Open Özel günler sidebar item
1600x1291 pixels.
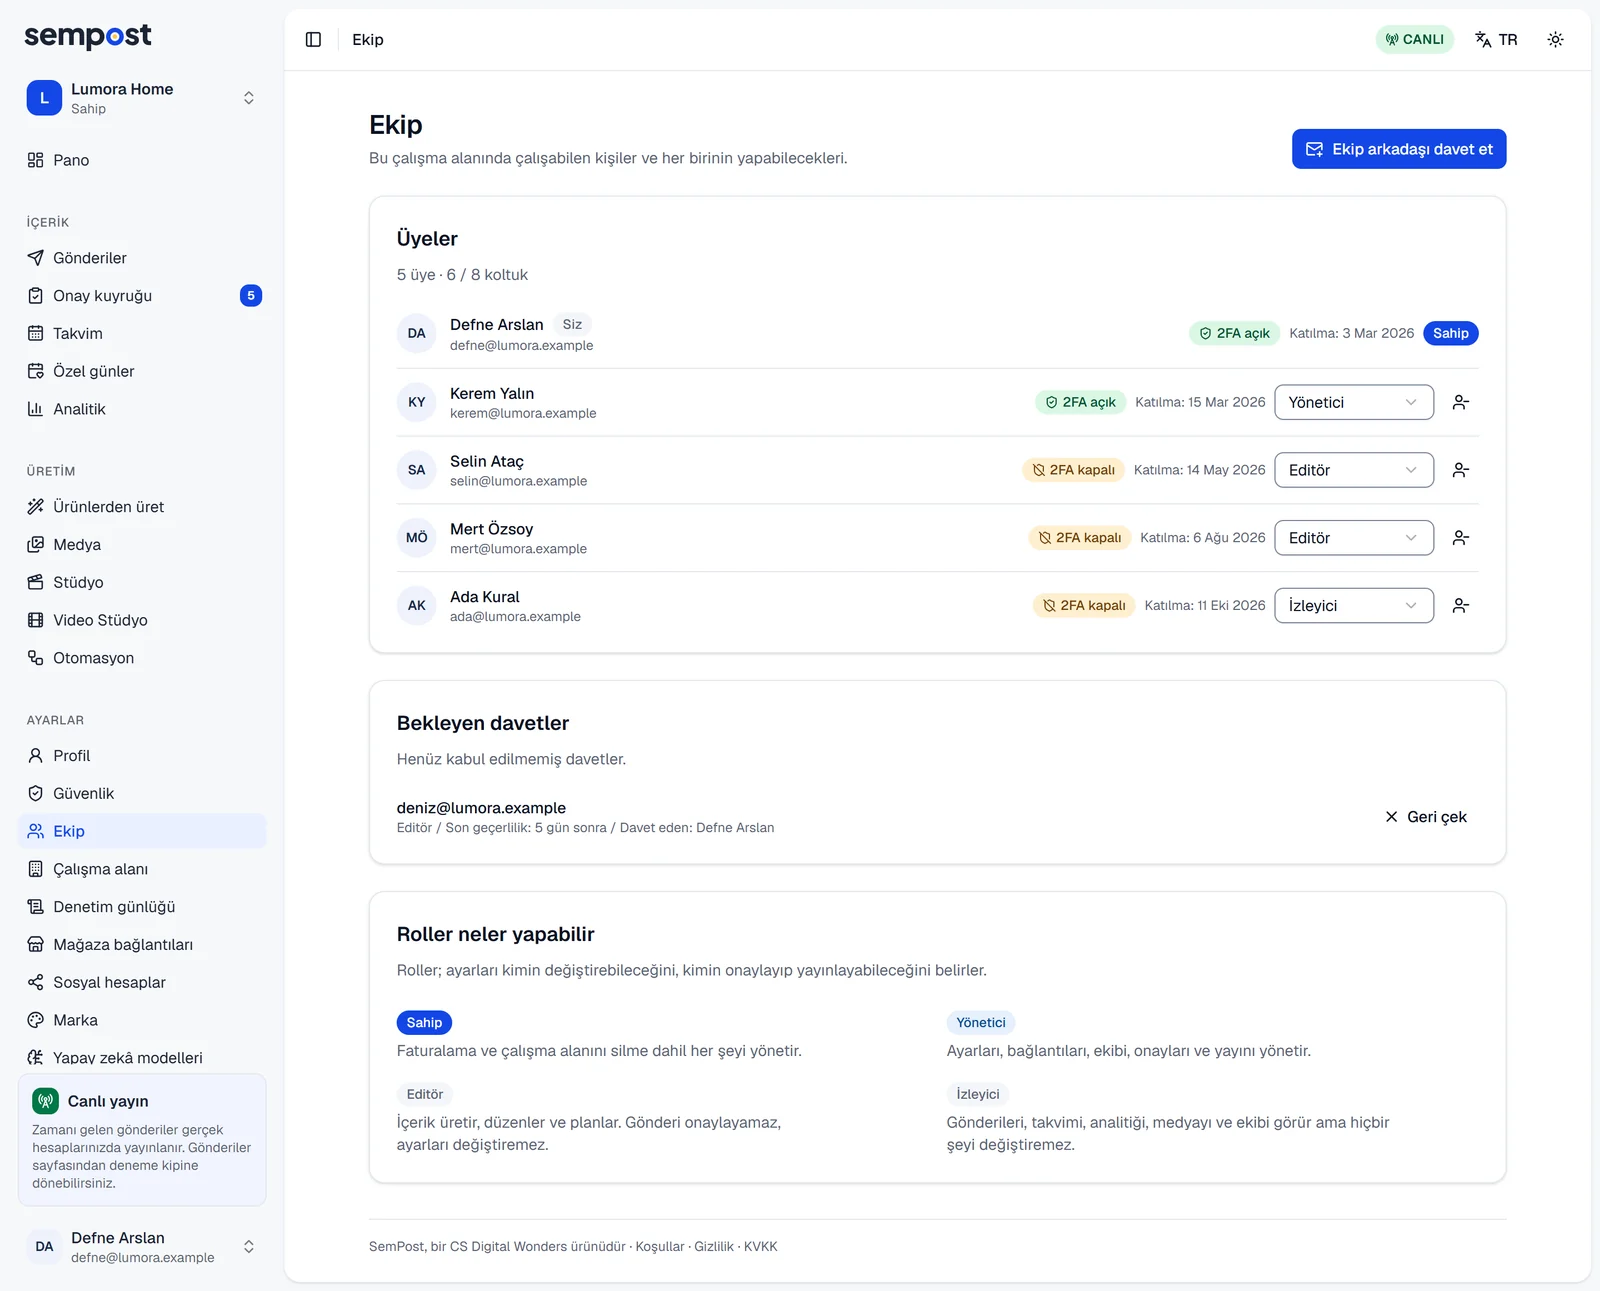click(x=142, y=371)
